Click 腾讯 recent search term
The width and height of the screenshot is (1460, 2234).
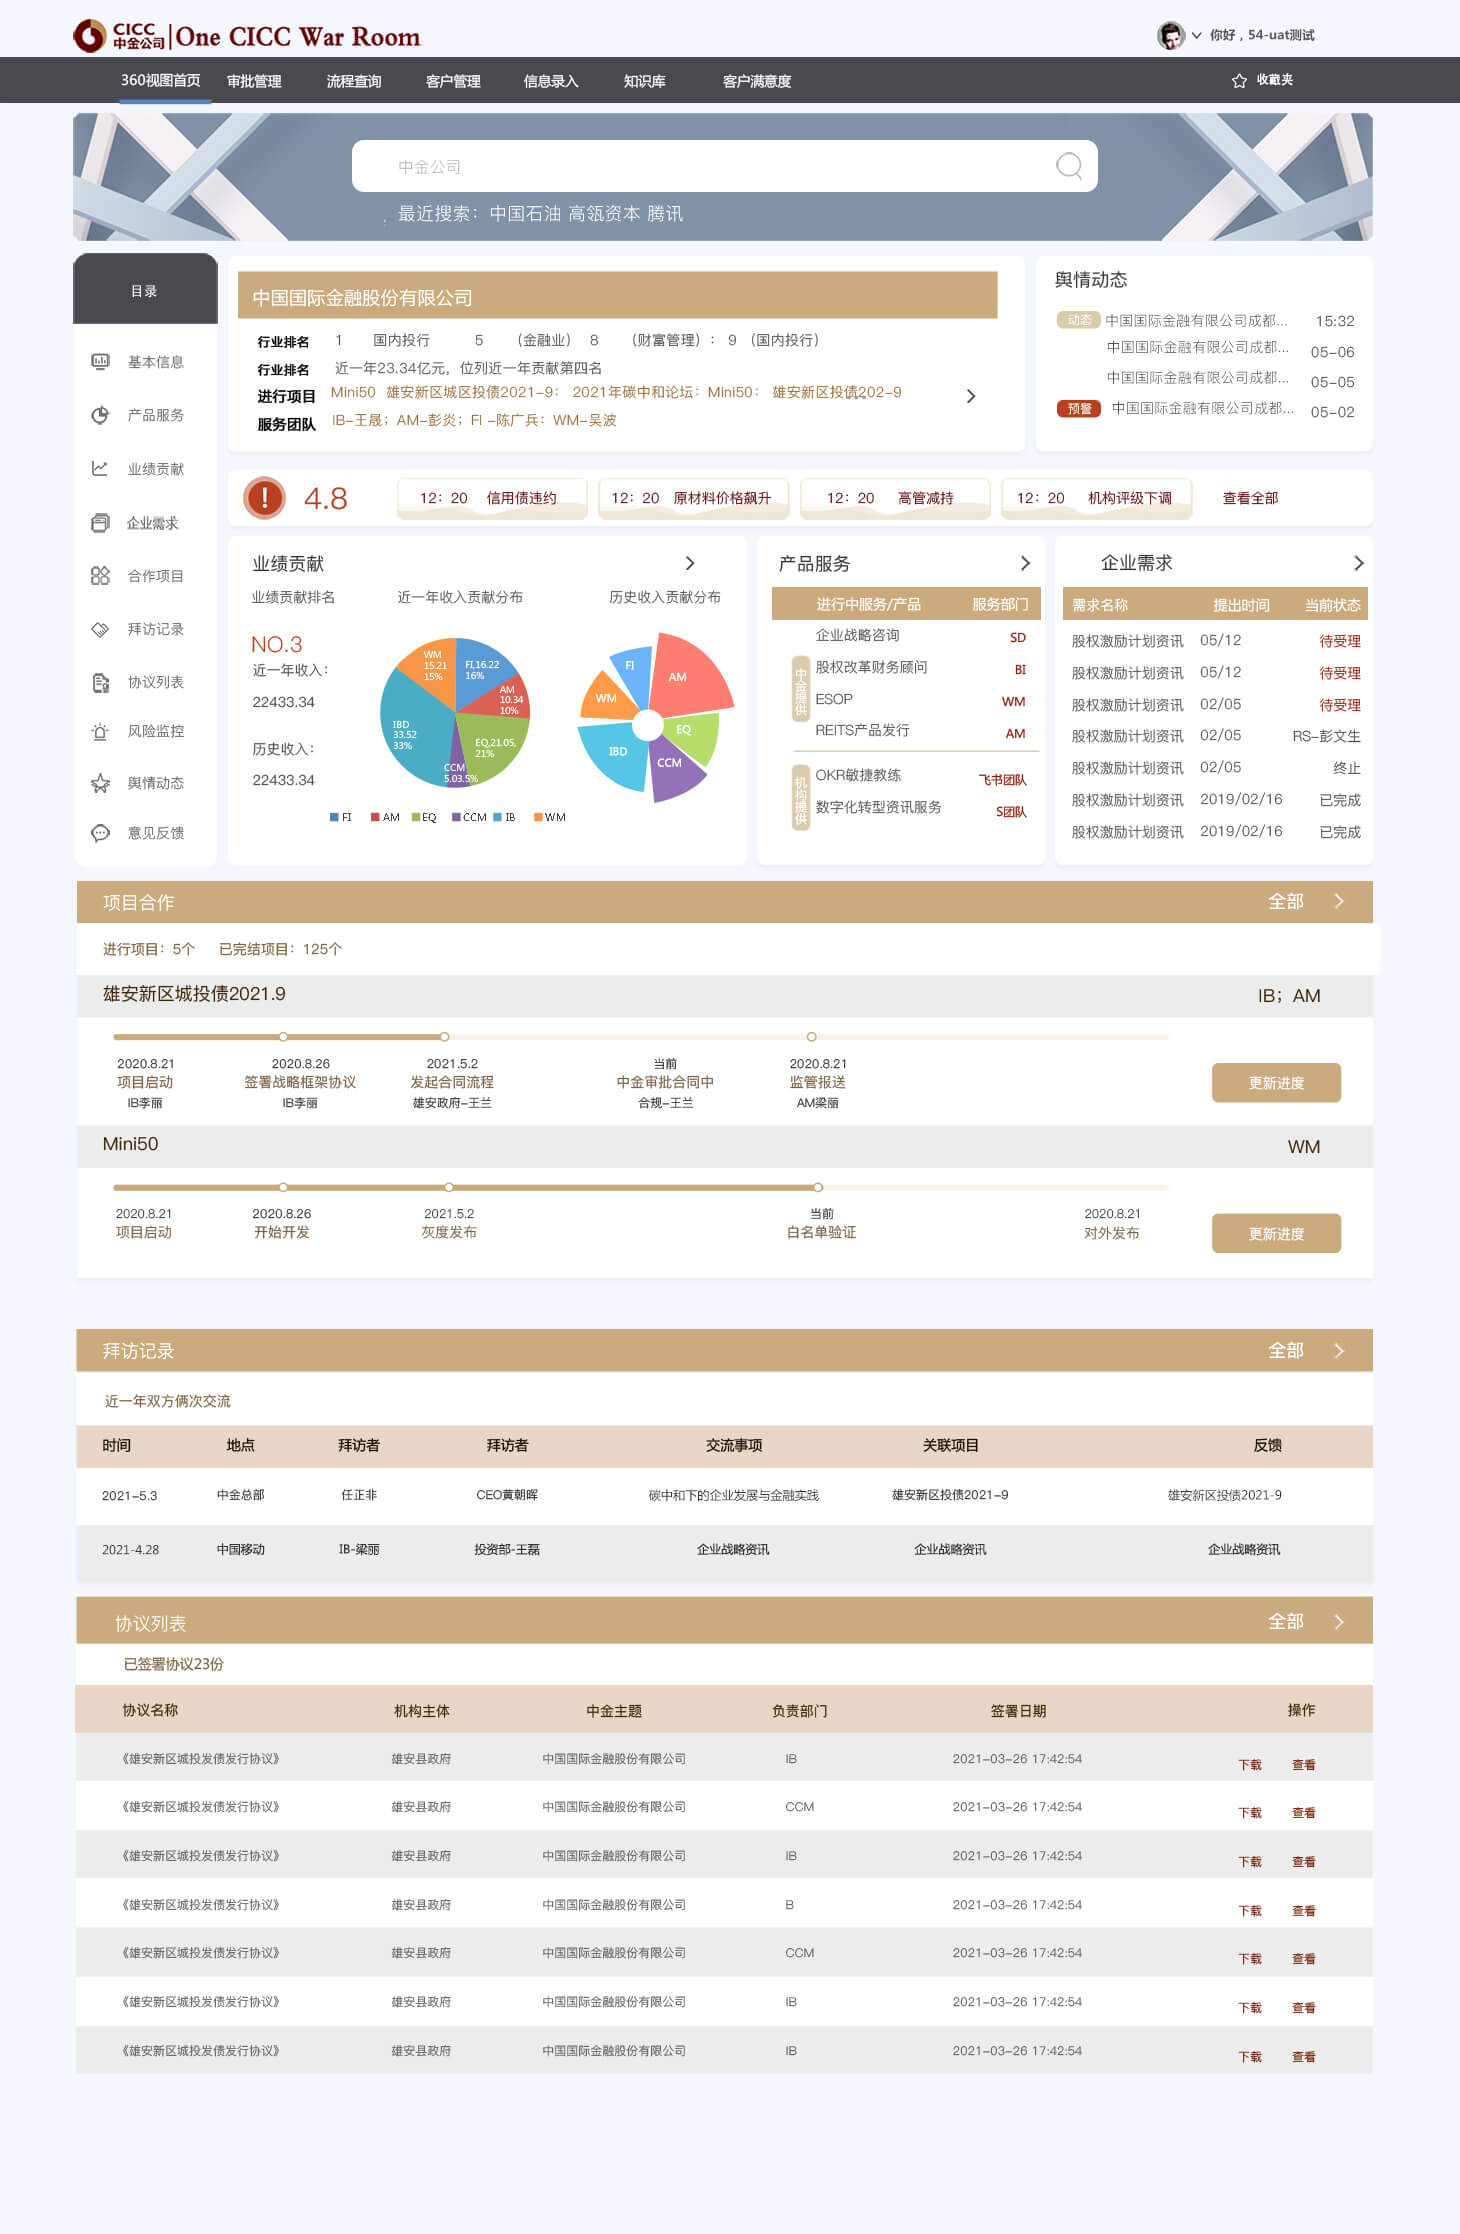pos(665,213)
